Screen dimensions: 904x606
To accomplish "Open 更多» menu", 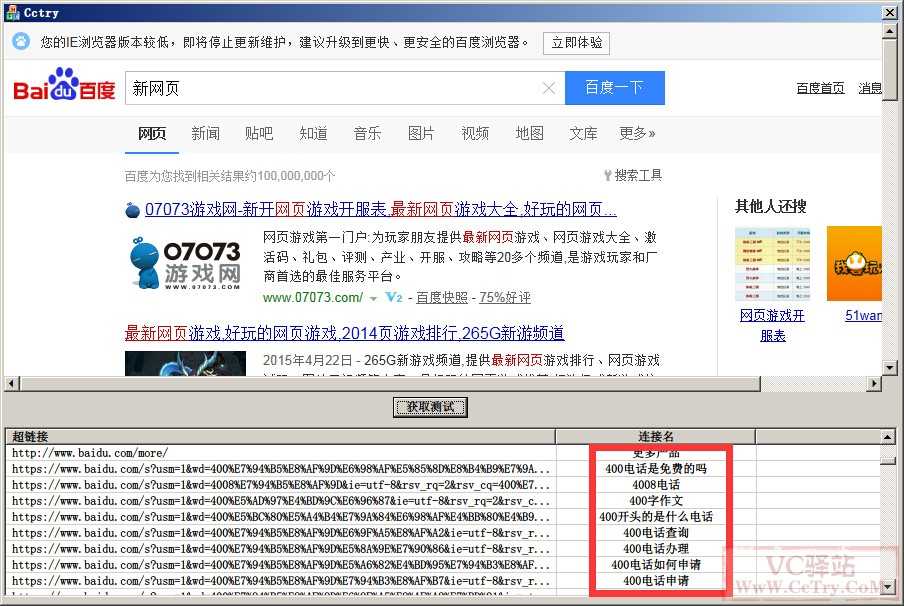I will coord(637,134).
